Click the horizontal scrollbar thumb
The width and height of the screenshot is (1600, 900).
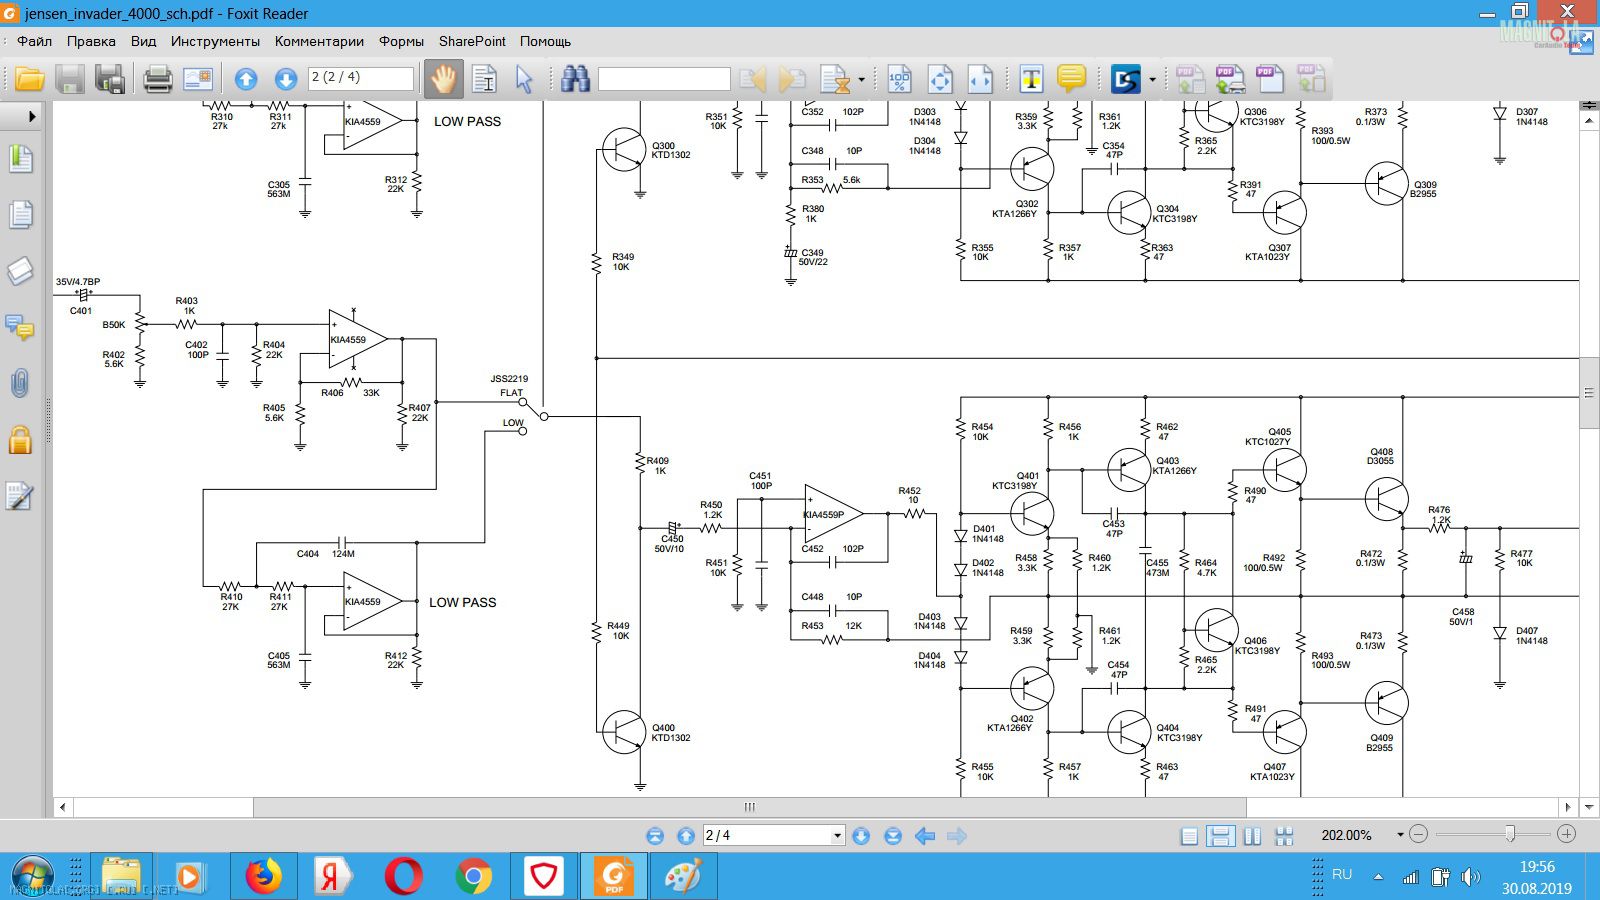pos(748,807)
